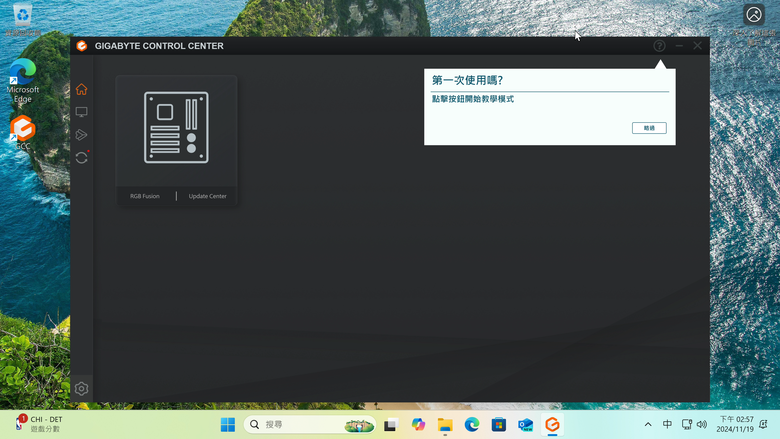Open the monitor section in GCC sidebar
The image size is (780, 439).
coord(82,112)
